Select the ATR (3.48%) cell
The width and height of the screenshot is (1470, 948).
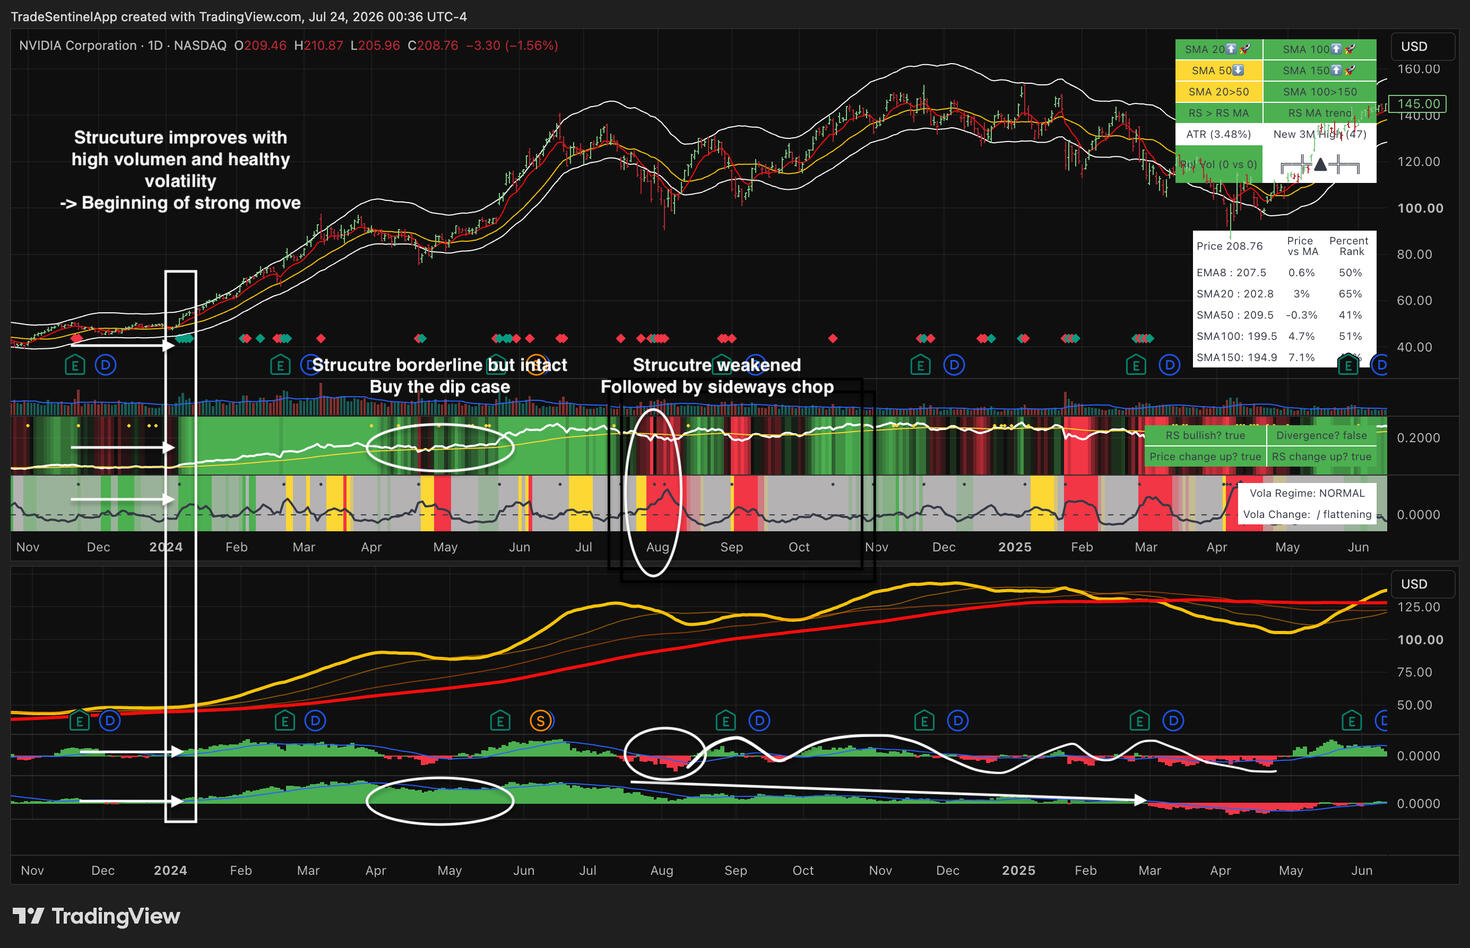click(x=1218, y=134)
